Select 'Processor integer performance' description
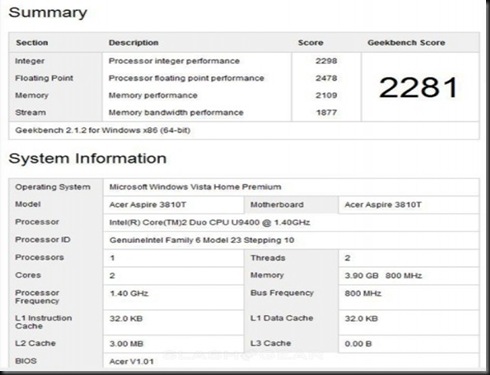Screen dimensions: 490x375 [174, 61]
